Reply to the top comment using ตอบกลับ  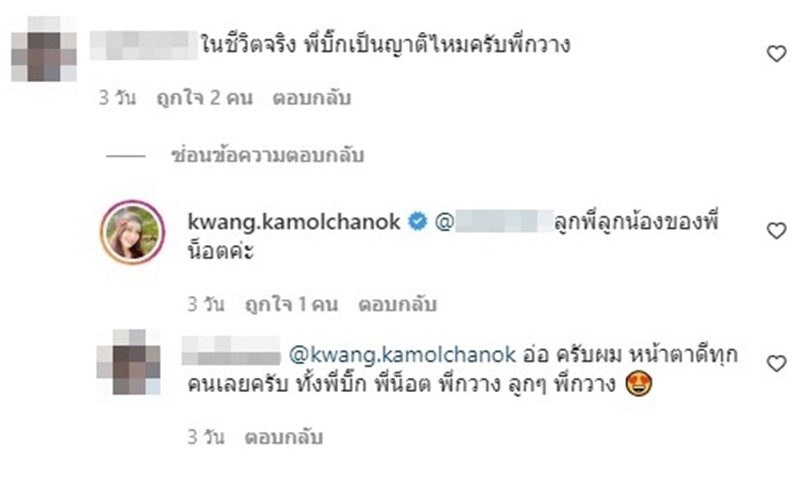pos(312,98)
